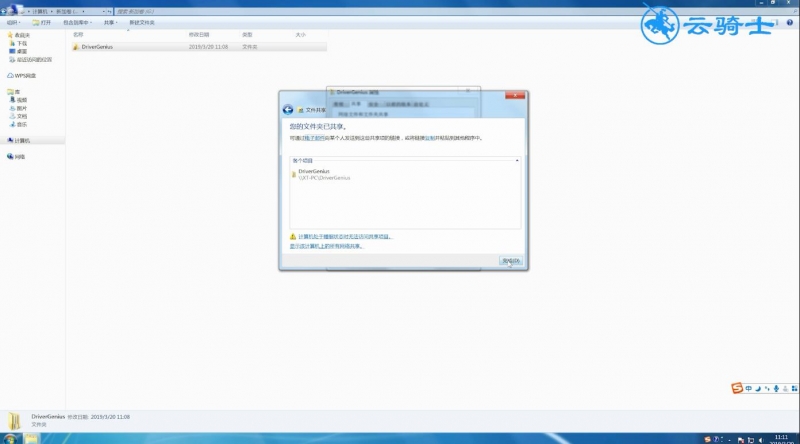Open the show all network shares link
The width and height of the screenshot is (800, 444).
pos(326,246)
